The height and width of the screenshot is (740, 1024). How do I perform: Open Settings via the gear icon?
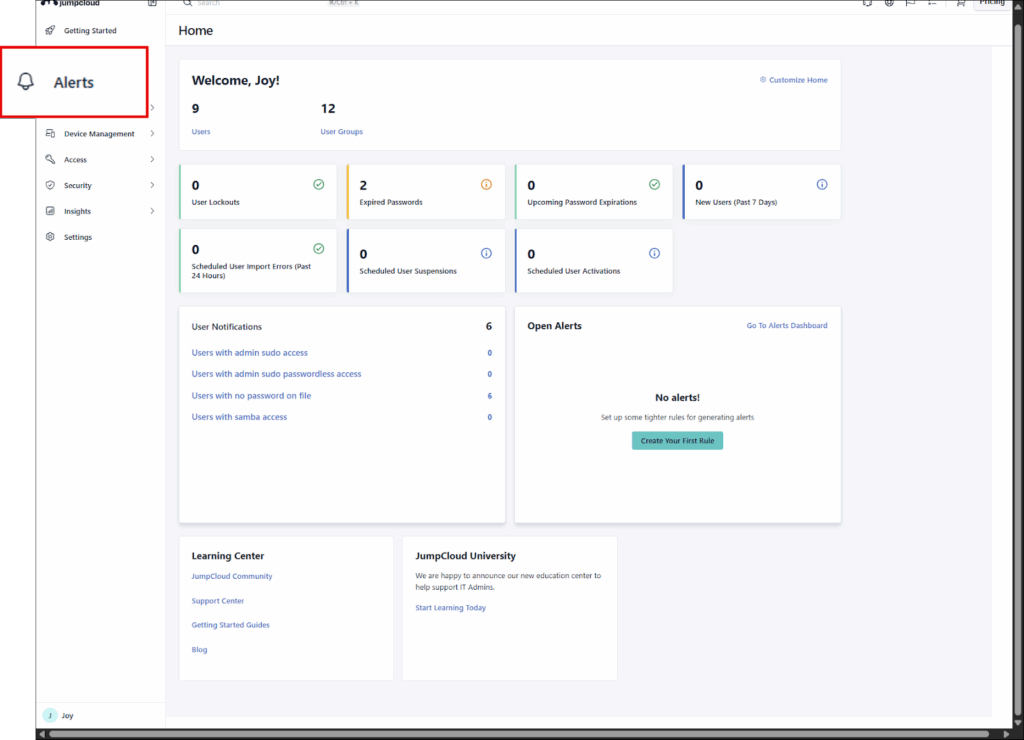[50, 238]
